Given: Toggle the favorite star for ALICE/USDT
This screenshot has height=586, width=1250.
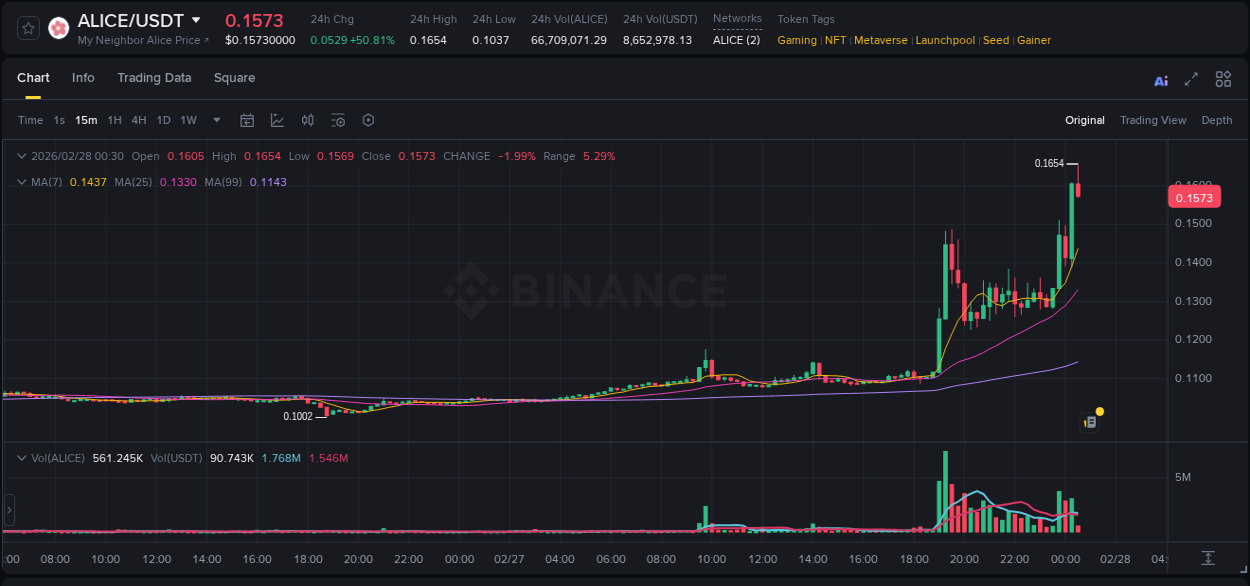Looking at the screenshot, I should [x=27, y=28].
